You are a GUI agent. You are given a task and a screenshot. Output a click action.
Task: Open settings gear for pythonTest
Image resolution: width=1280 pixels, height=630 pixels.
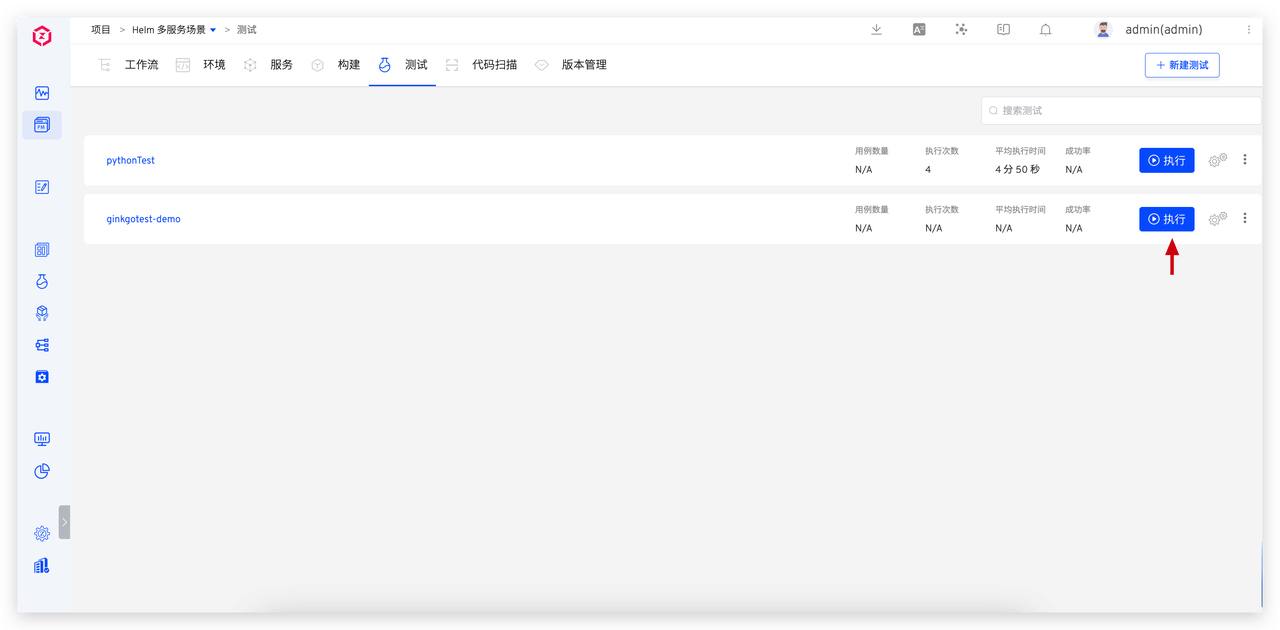point(1217,160)
